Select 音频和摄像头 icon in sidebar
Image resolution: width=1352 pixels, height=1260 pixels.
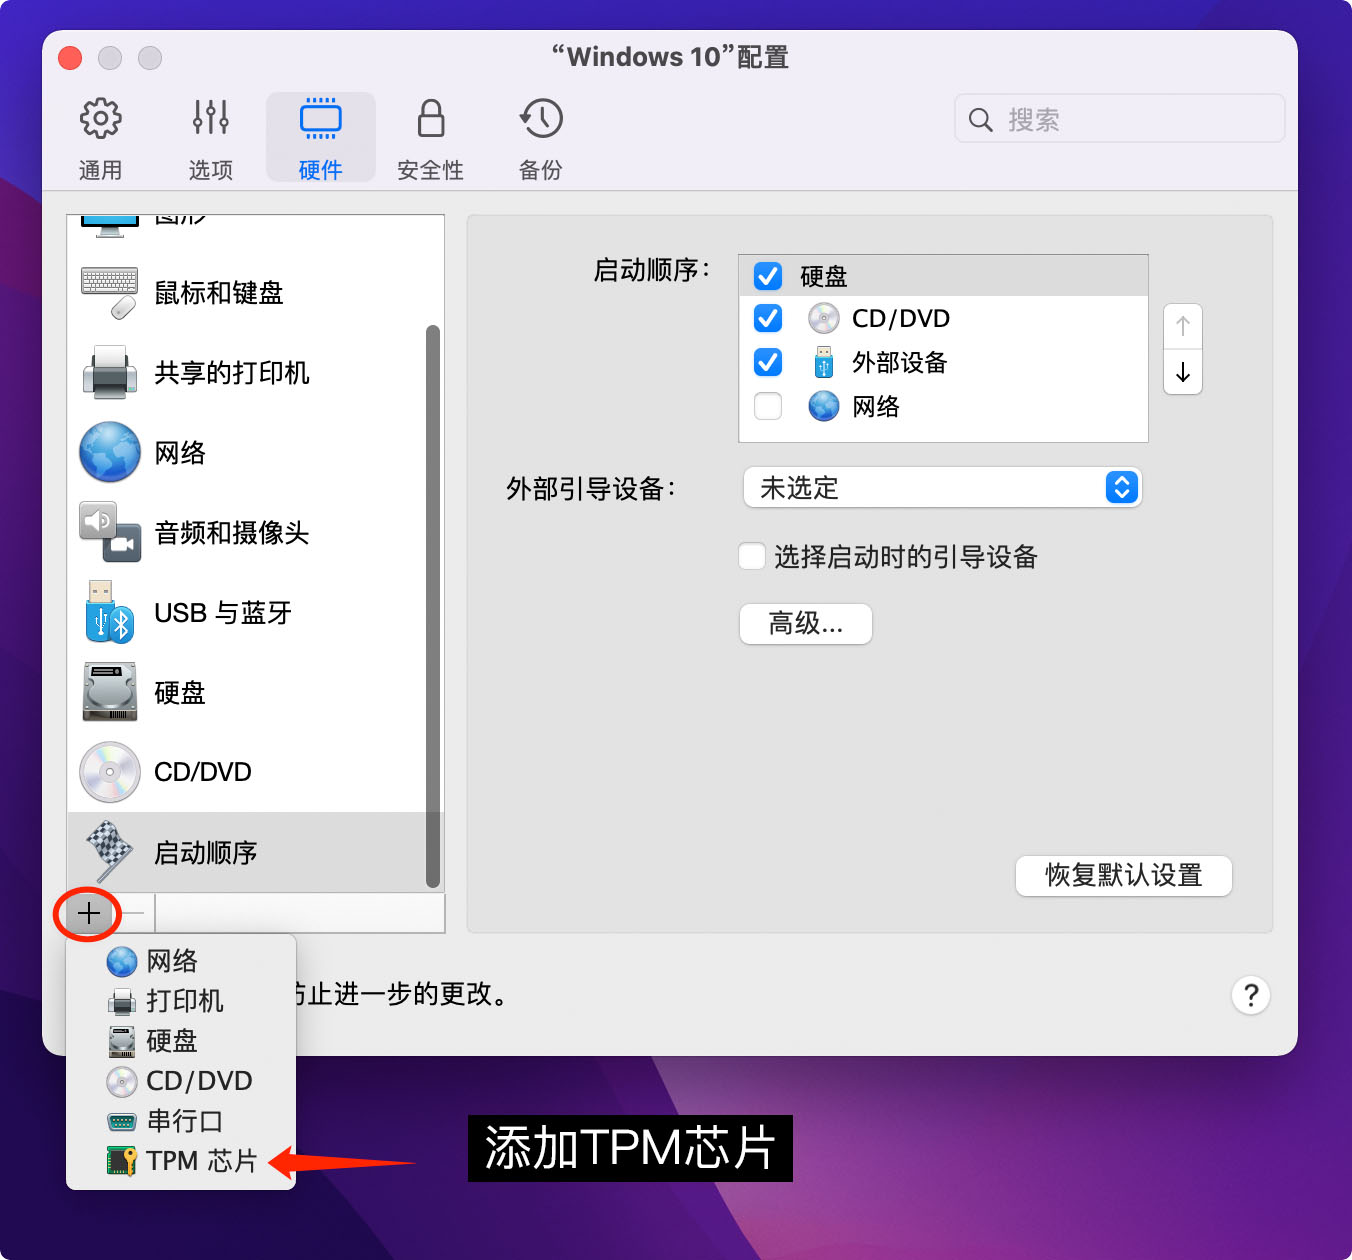click(x=110, y=532)
